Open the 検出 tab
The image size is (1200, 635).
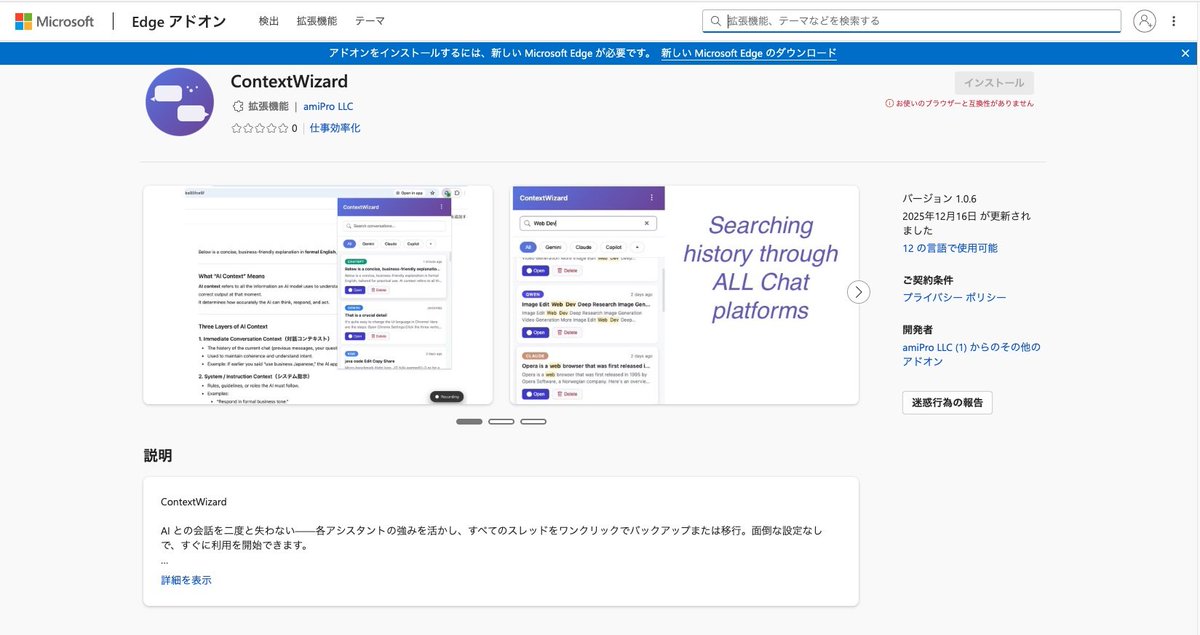tap(269, 21)
